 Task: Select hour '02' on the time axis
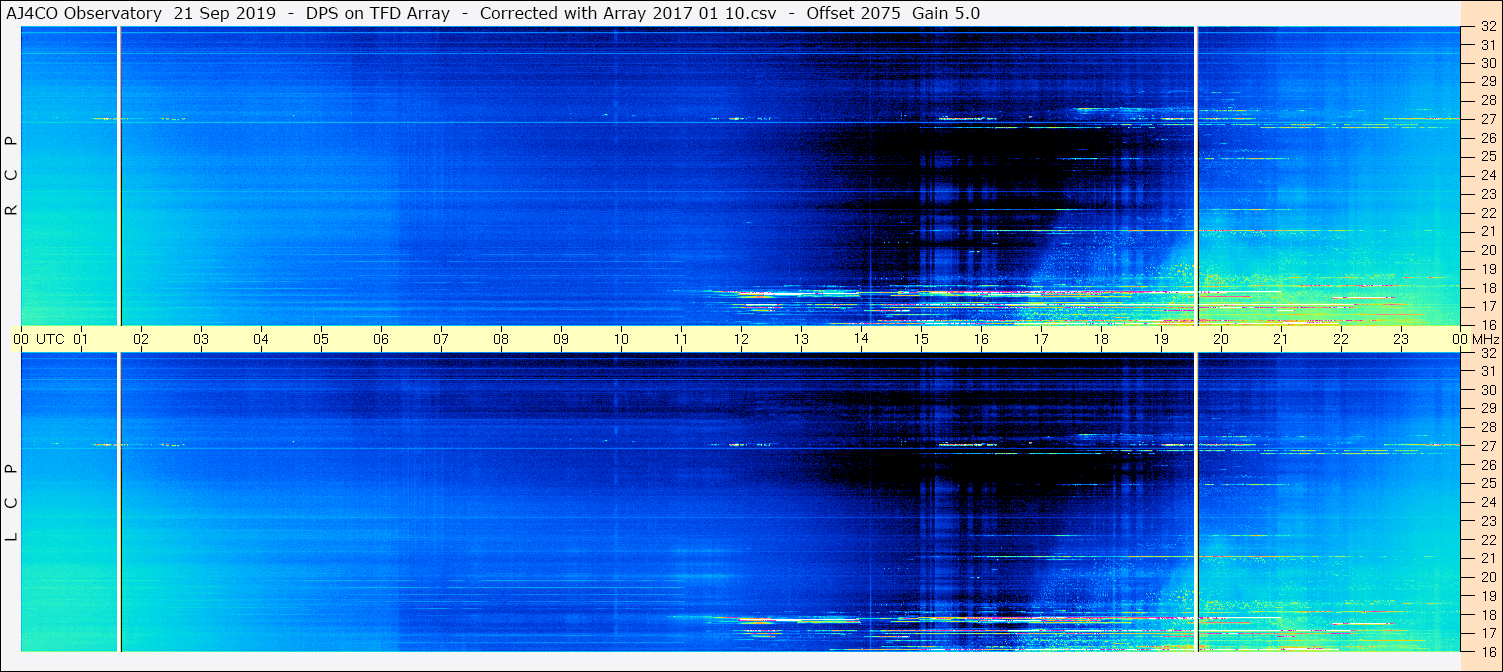click(x=141, y=339)
